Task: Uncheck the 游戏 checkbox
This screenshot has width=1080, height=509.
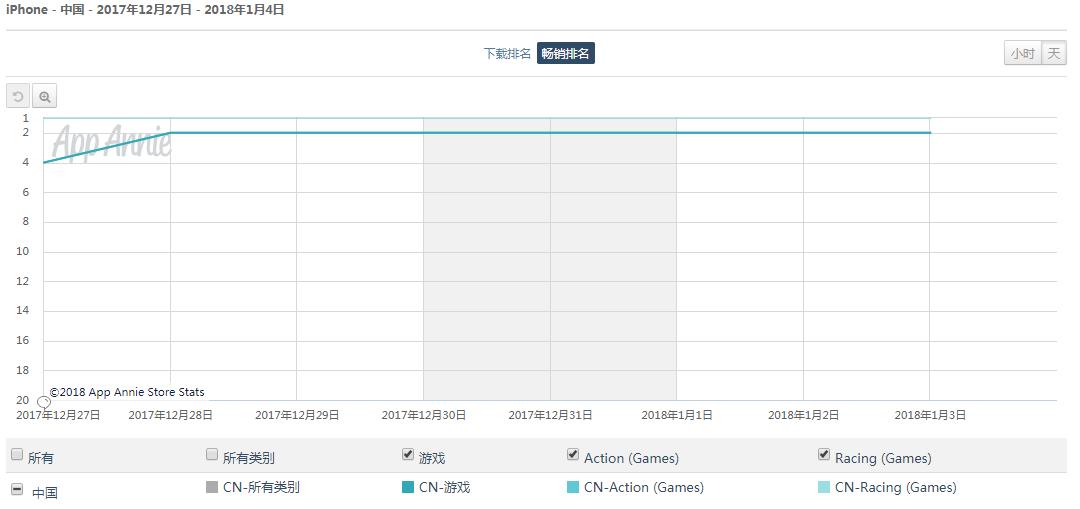Action: tap(408, 455)
